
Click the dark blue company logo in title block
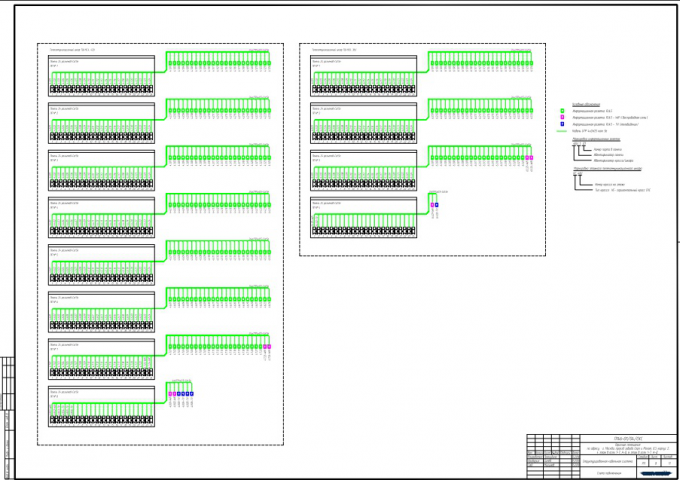656,473
